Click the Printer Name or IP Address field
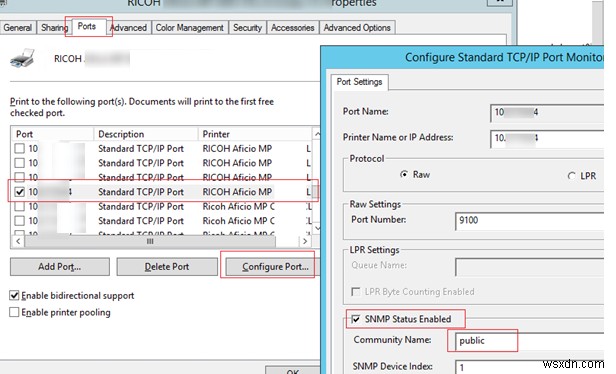The height and width of the screenshot is (374, 616). pos(547,139)
